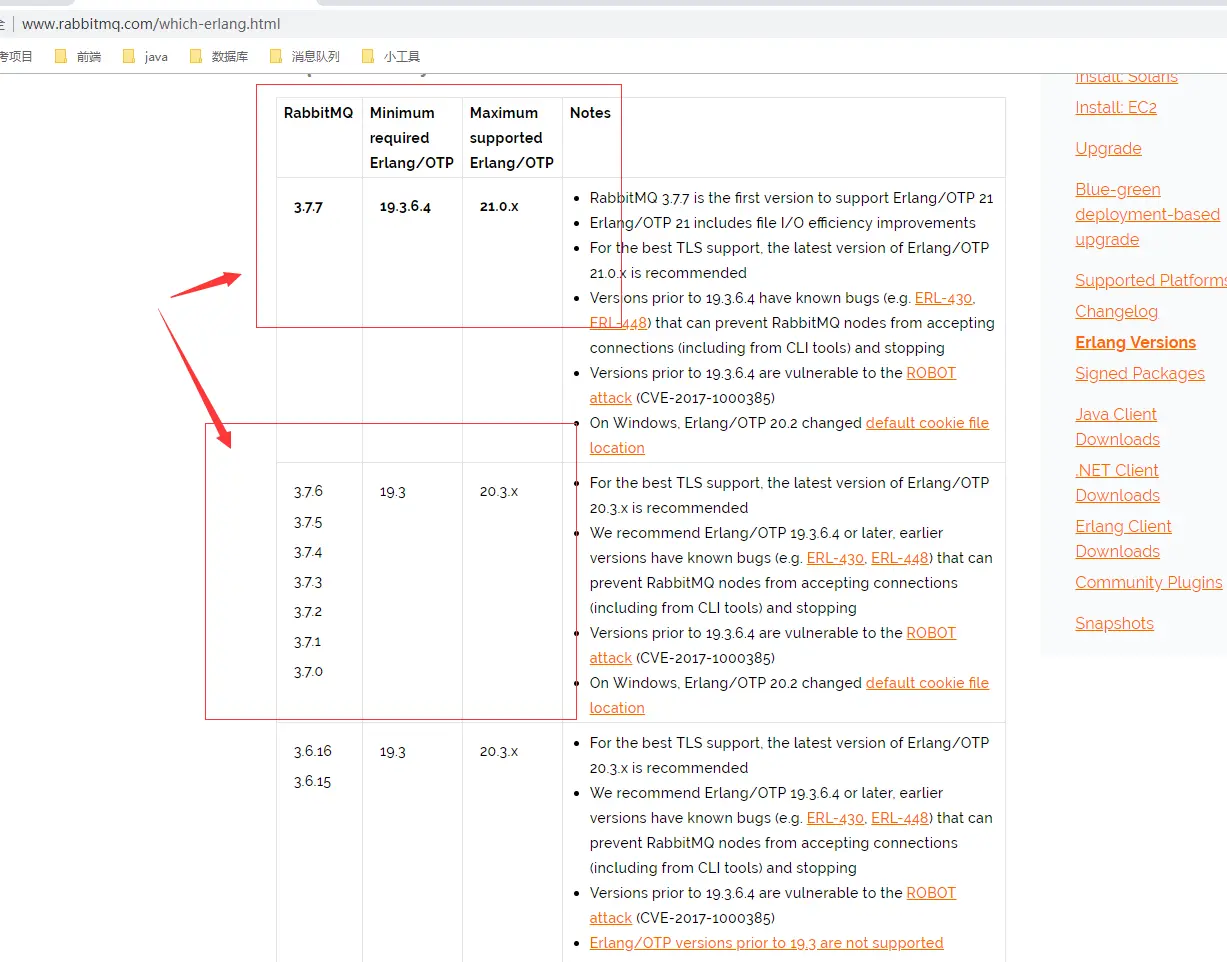Select the 20.3.x cell in the 3.7.6 row
This screenshot has width=1227, height=962.
click(x=499, y=492)
